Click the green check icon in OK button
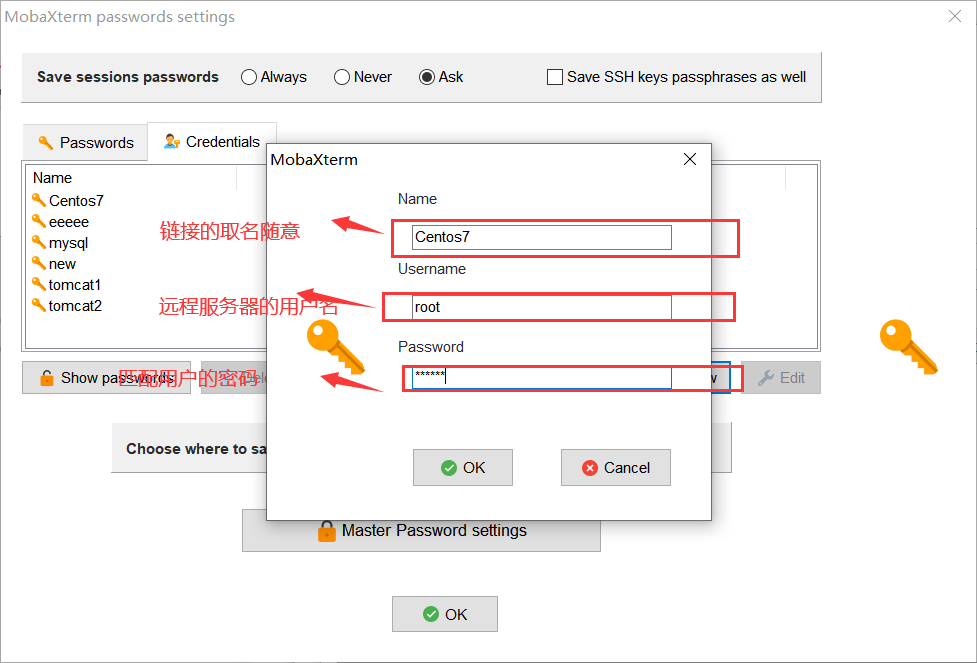This screenshot has height=663, width=977. pos(448,467)
